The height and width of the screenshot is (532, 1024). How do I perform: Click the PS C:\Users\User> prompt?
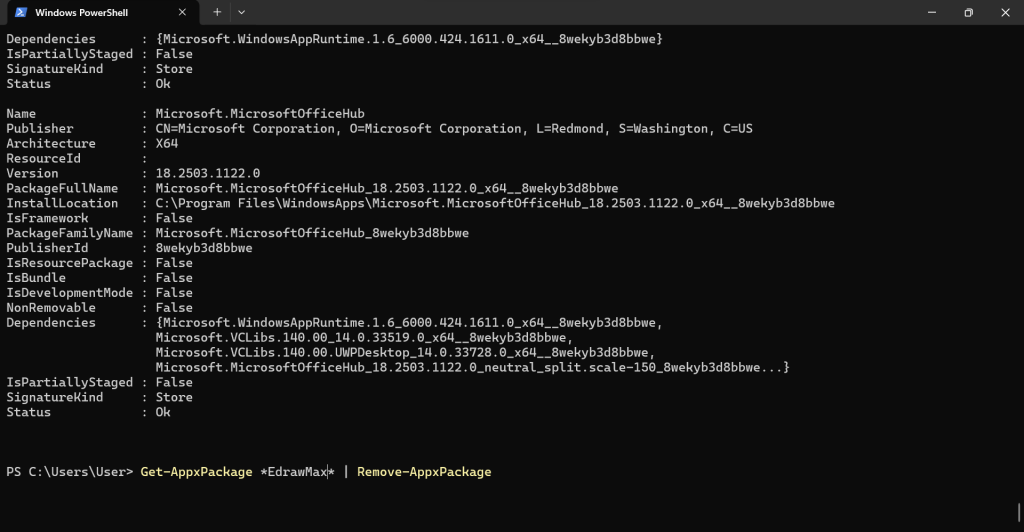click(x=70, y=472)
